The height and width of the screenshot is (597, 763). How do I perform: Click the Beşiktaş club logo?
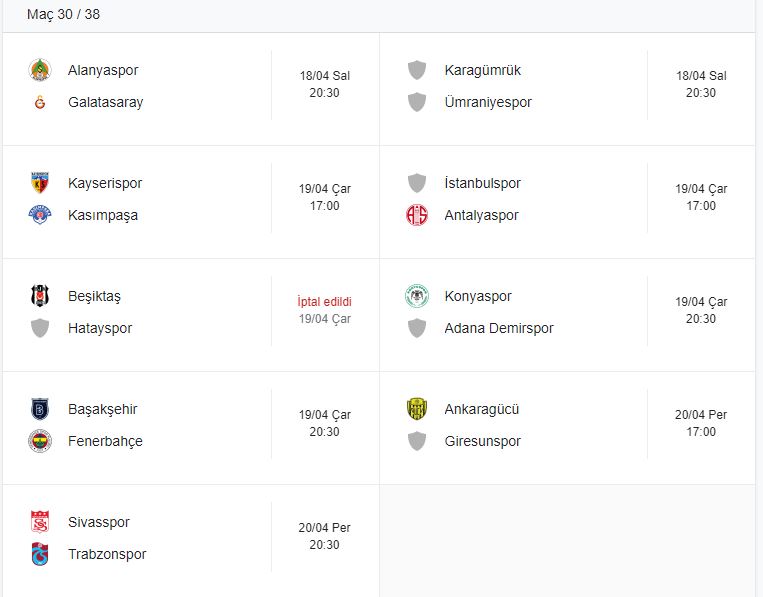coord(40,296)
